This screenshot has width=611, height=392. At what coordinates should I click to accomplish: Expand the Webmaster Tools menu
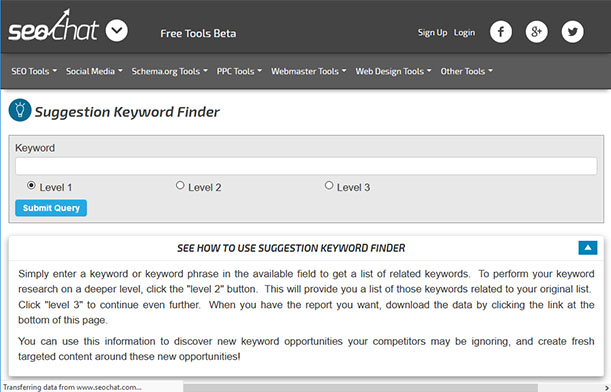click(308, 71)
